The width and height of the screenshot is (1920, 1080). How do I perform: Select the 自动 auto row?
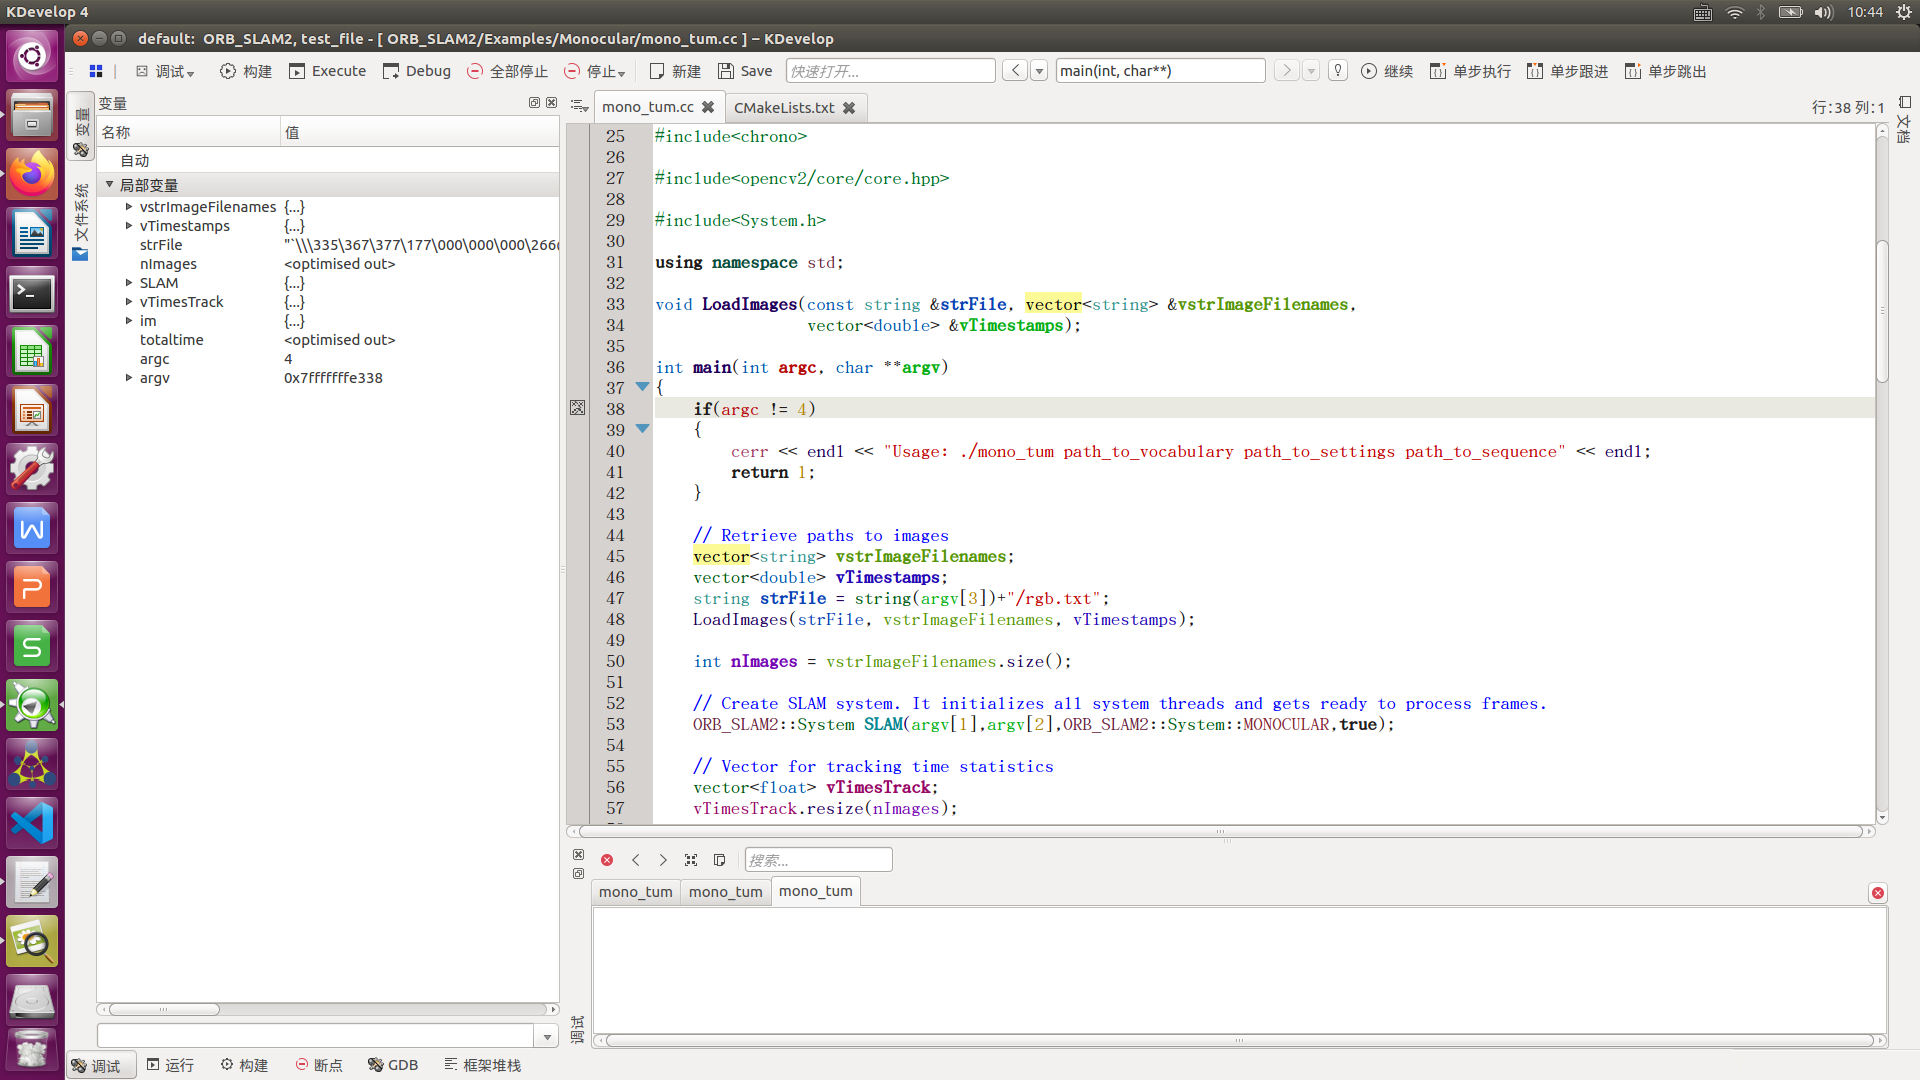pyautogui.click(x=328, y=161)
